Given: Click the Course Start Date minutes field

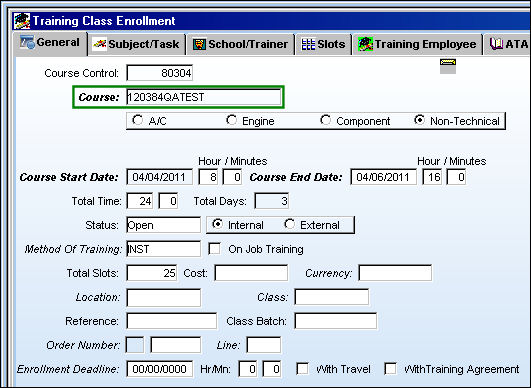Looking at the screenshot, I should tap(232, 177).
